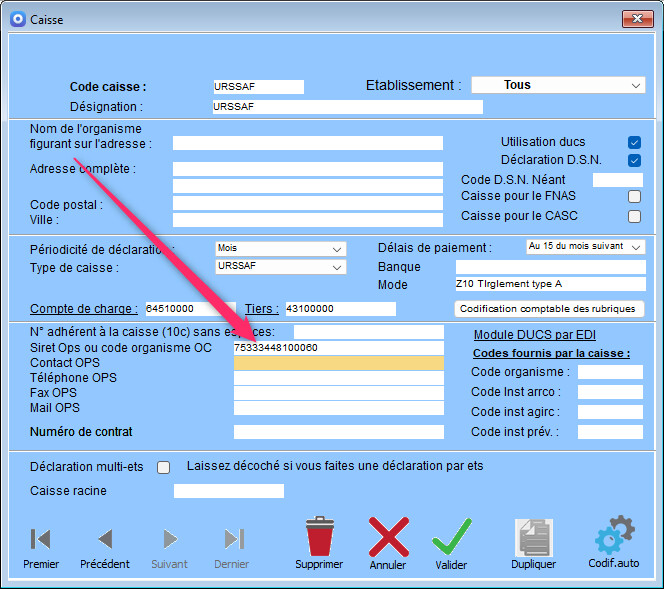Go to the first record (Premier)
Screen dimensions: 664x589
pyautogui.click(x=41, y=540)
